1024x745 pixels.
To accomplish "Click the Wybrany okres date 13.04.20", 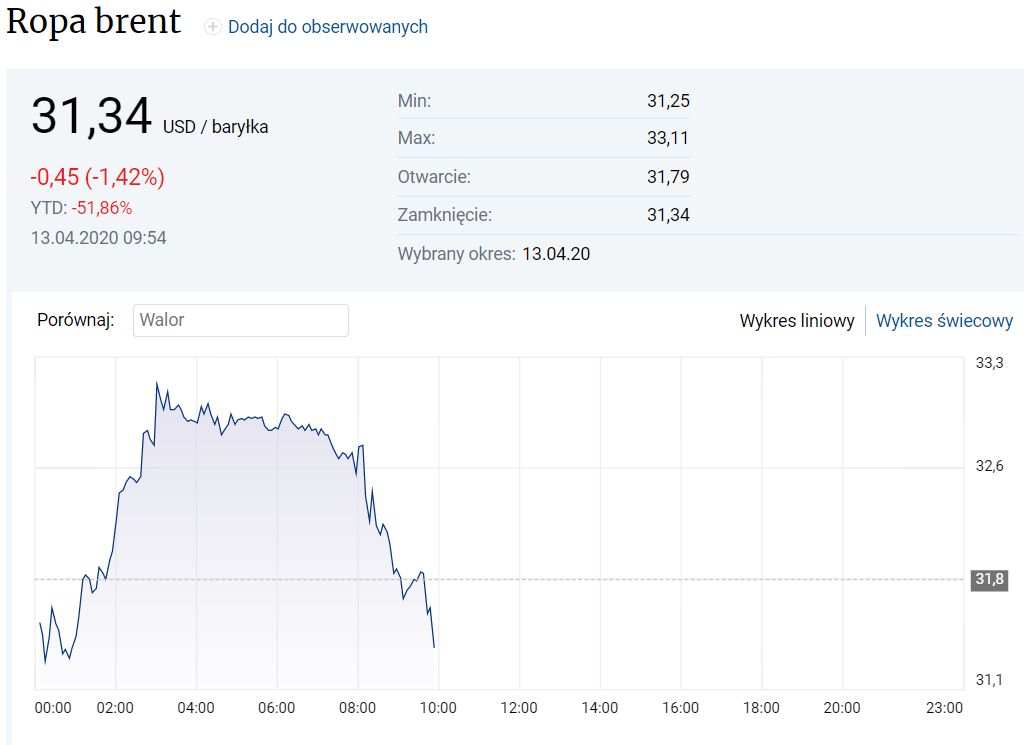I will click(556, 254).
